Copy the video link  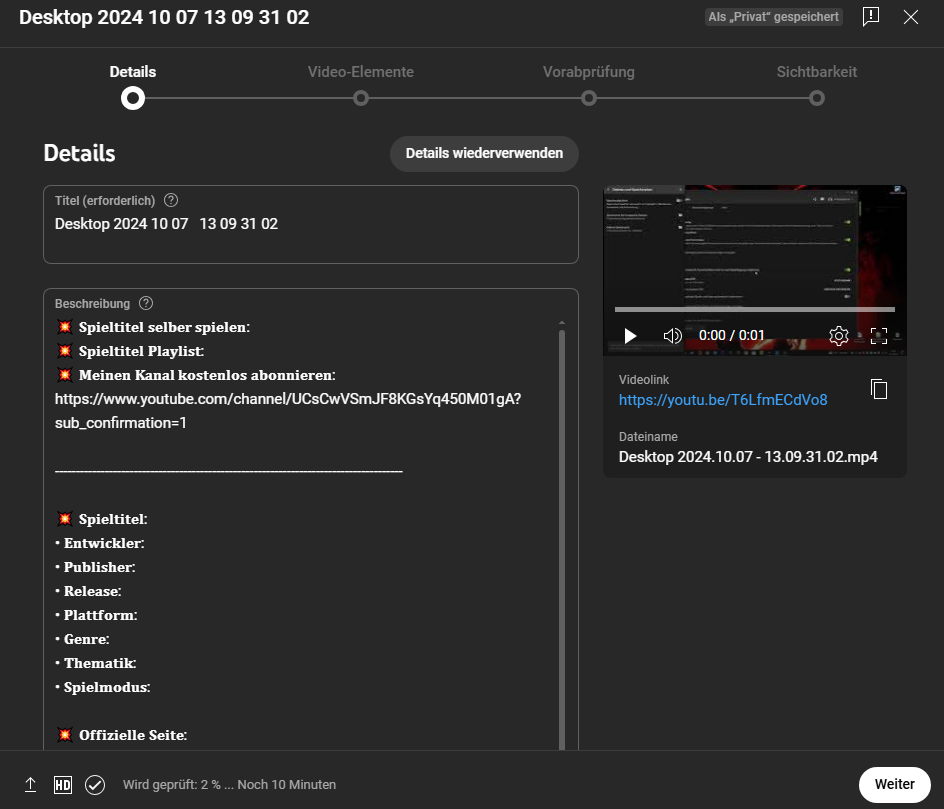[879, 389]
